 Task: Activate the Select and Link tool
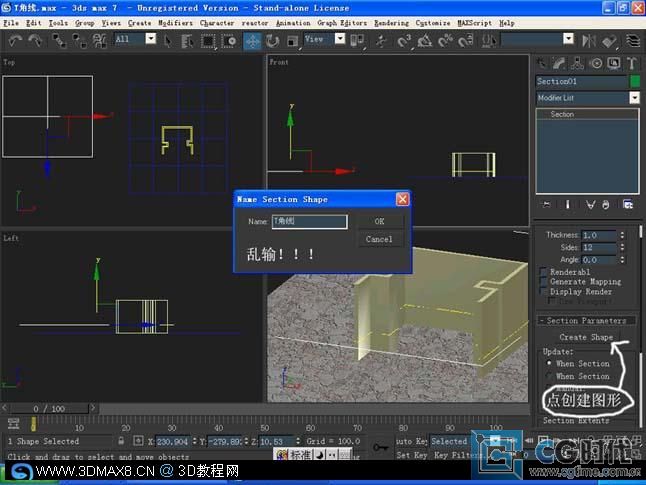click(x=59, y=40)
